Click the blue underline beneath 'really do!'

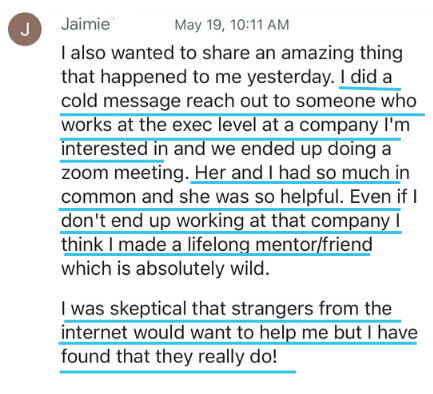pyautogui.click(x=178, y=371)
